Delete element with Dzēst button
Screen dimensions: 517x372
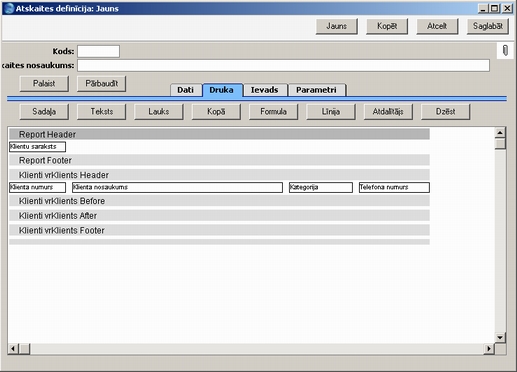pos(445,111)
